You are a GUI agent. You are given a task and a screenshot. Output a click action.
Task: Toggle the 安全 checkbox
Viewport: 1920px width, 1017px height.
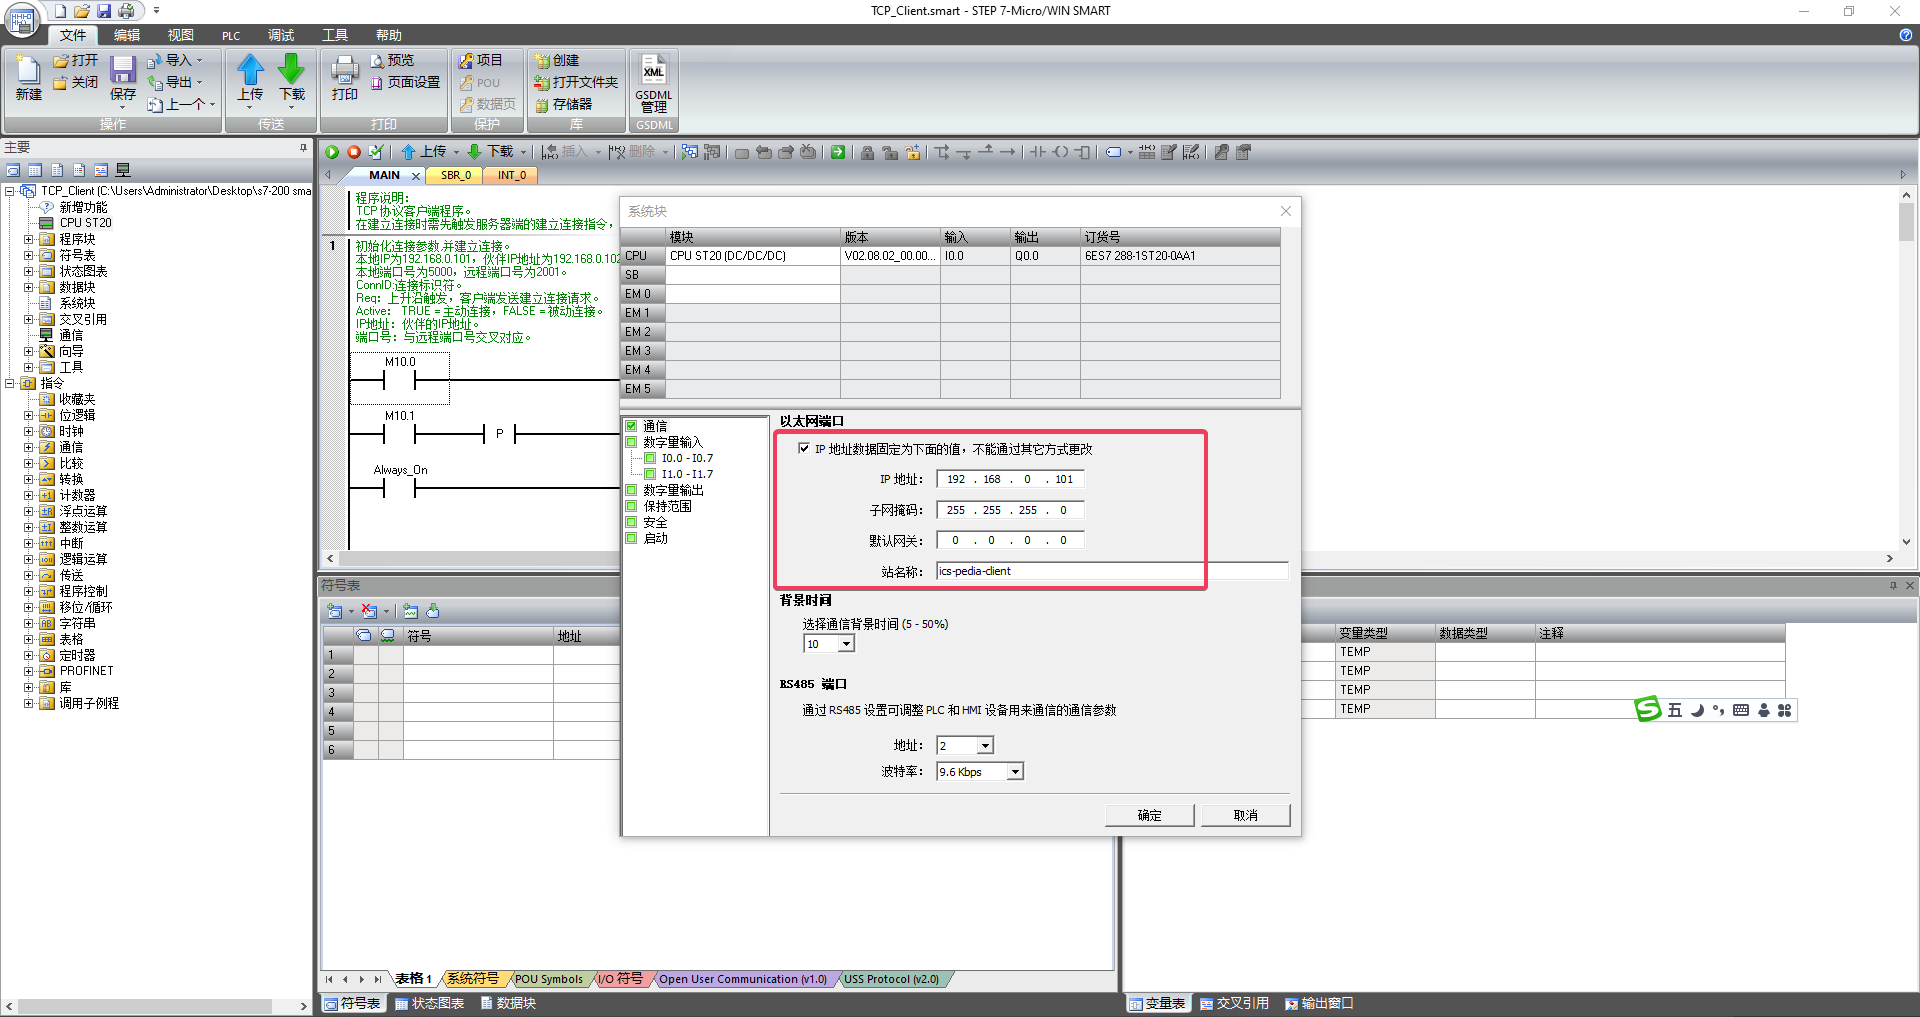632,522
